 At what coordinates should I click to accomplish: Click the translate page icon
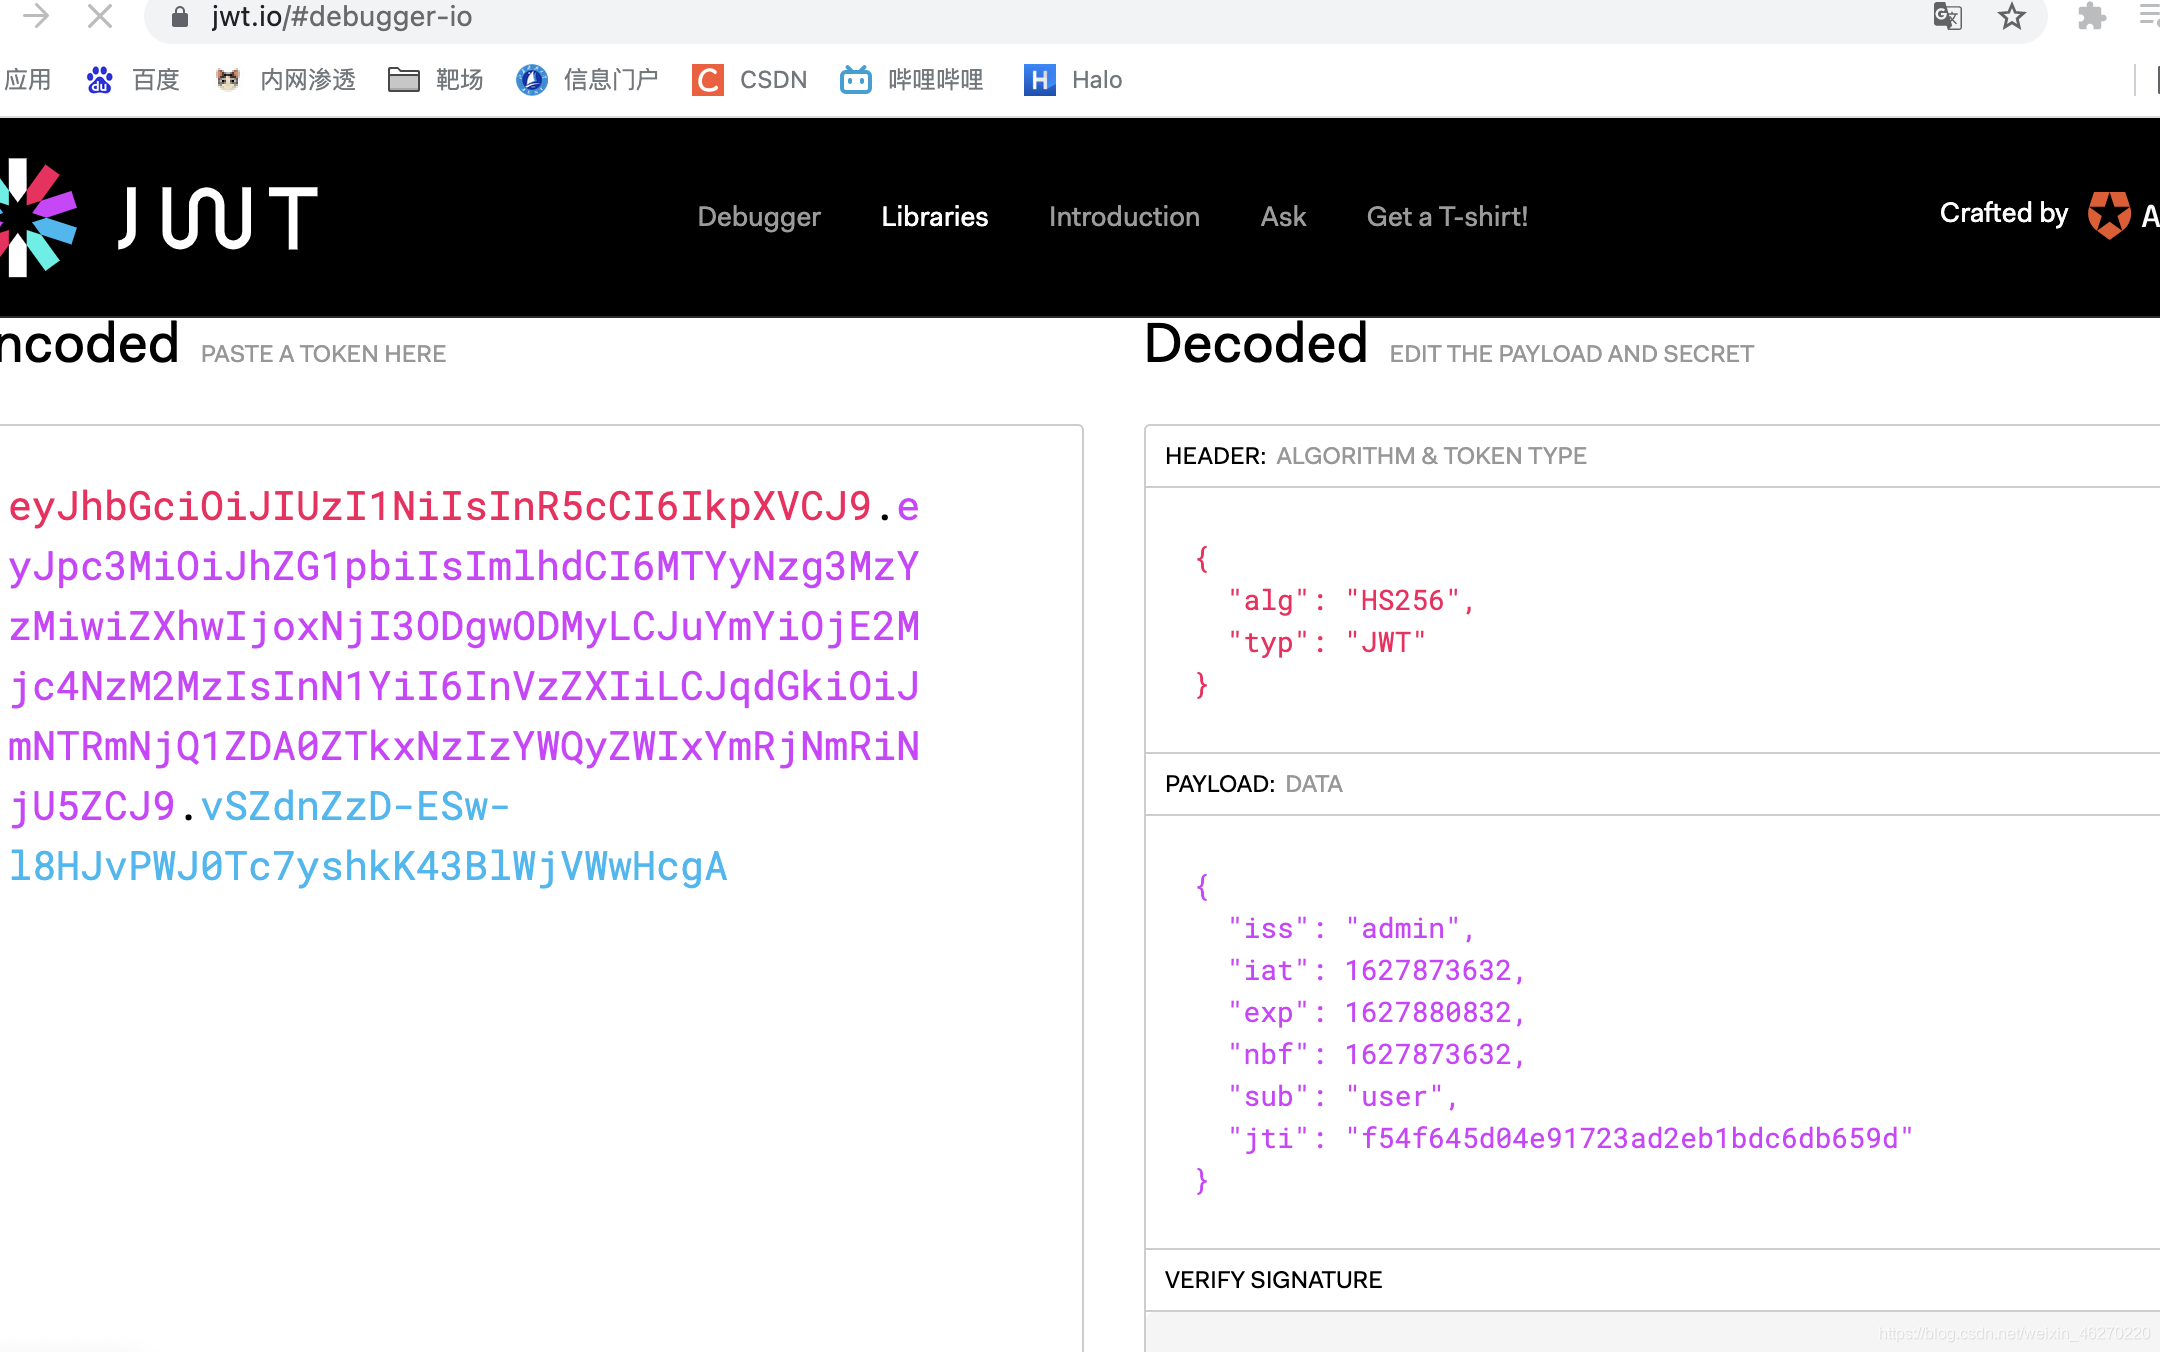1947,16
